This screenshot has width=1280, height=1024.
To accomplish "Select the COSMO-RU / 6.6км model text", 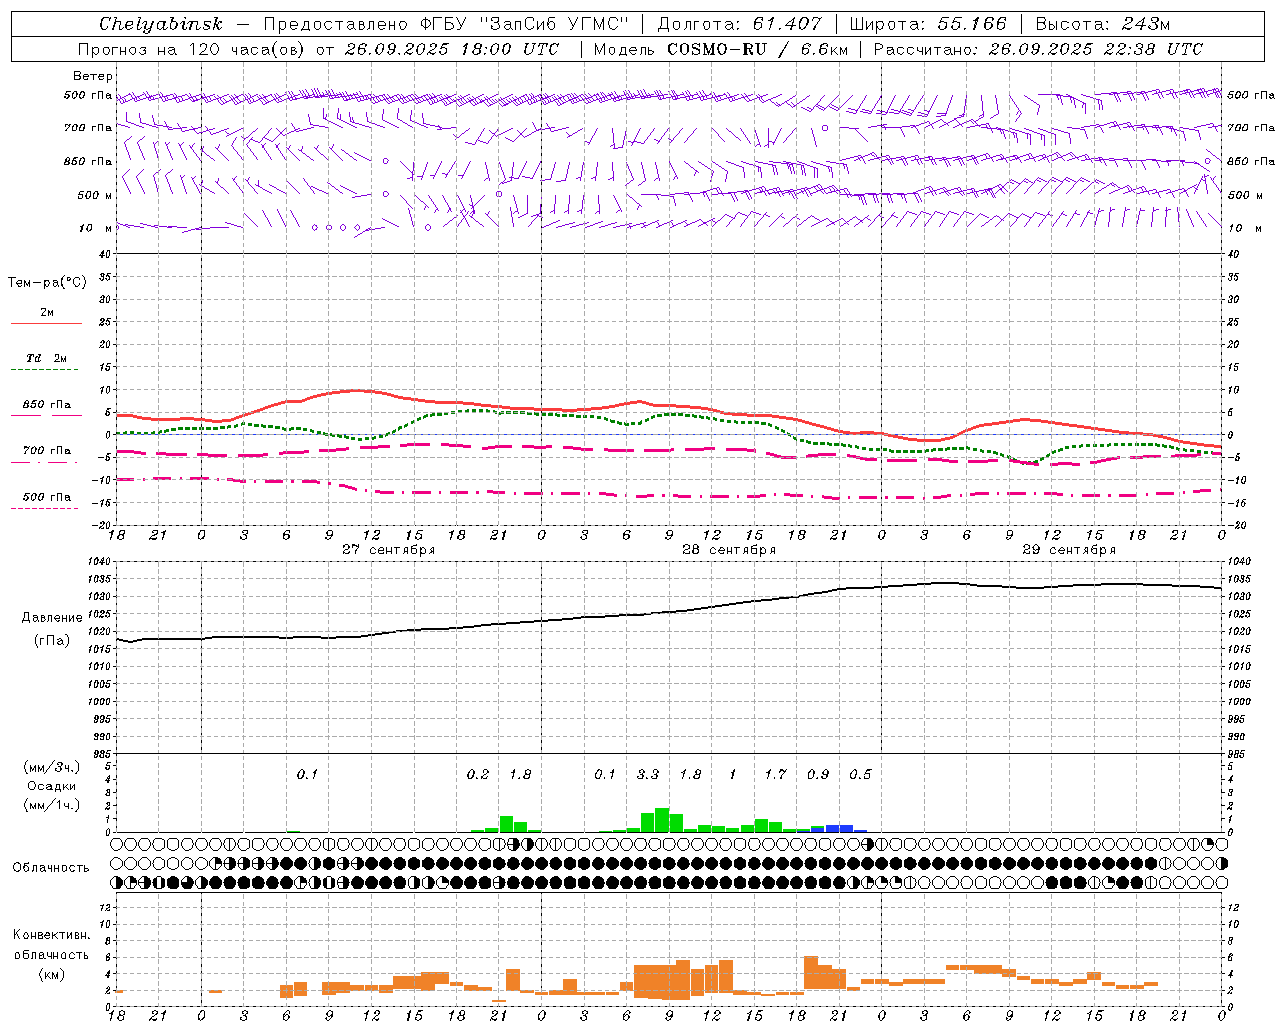I will (x=758, y=49).
